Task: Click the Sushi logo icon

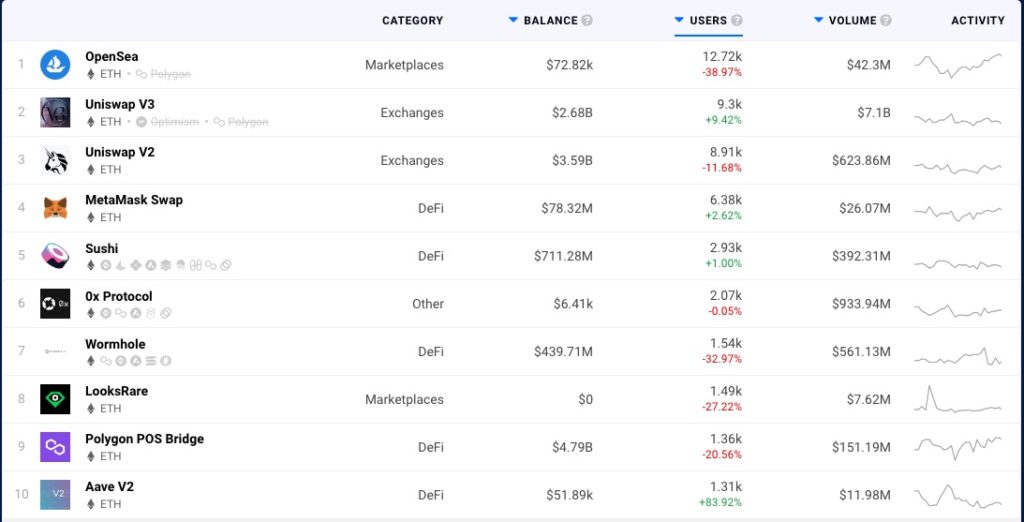Action: pos(55,255)
